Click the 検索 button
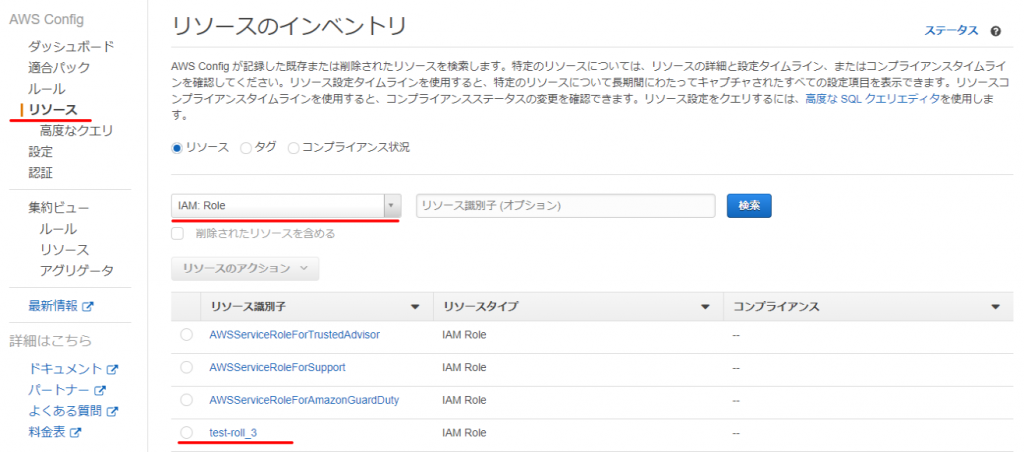 point(749,206)
